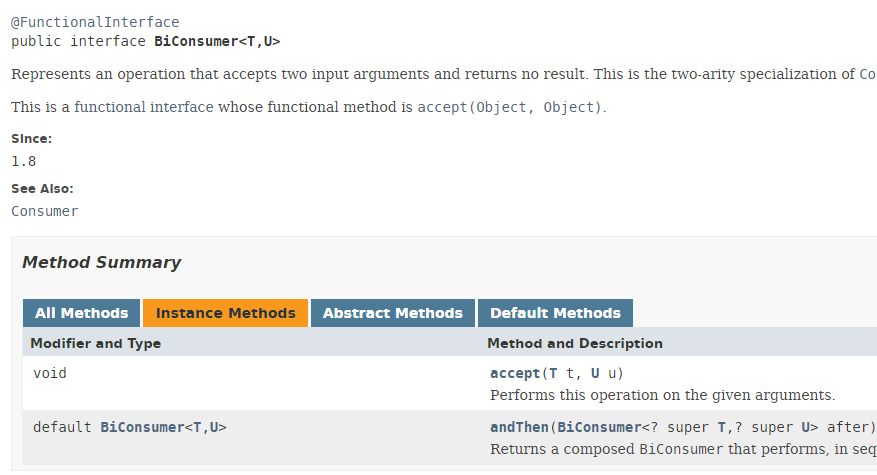Click BiConsumer in the andThen parameter list

(598, 427)
